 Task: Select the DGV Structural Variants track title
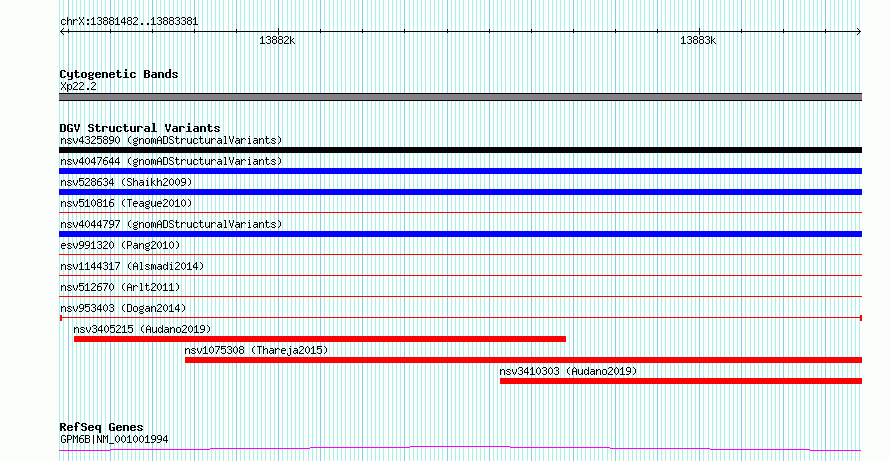point(140,128)
